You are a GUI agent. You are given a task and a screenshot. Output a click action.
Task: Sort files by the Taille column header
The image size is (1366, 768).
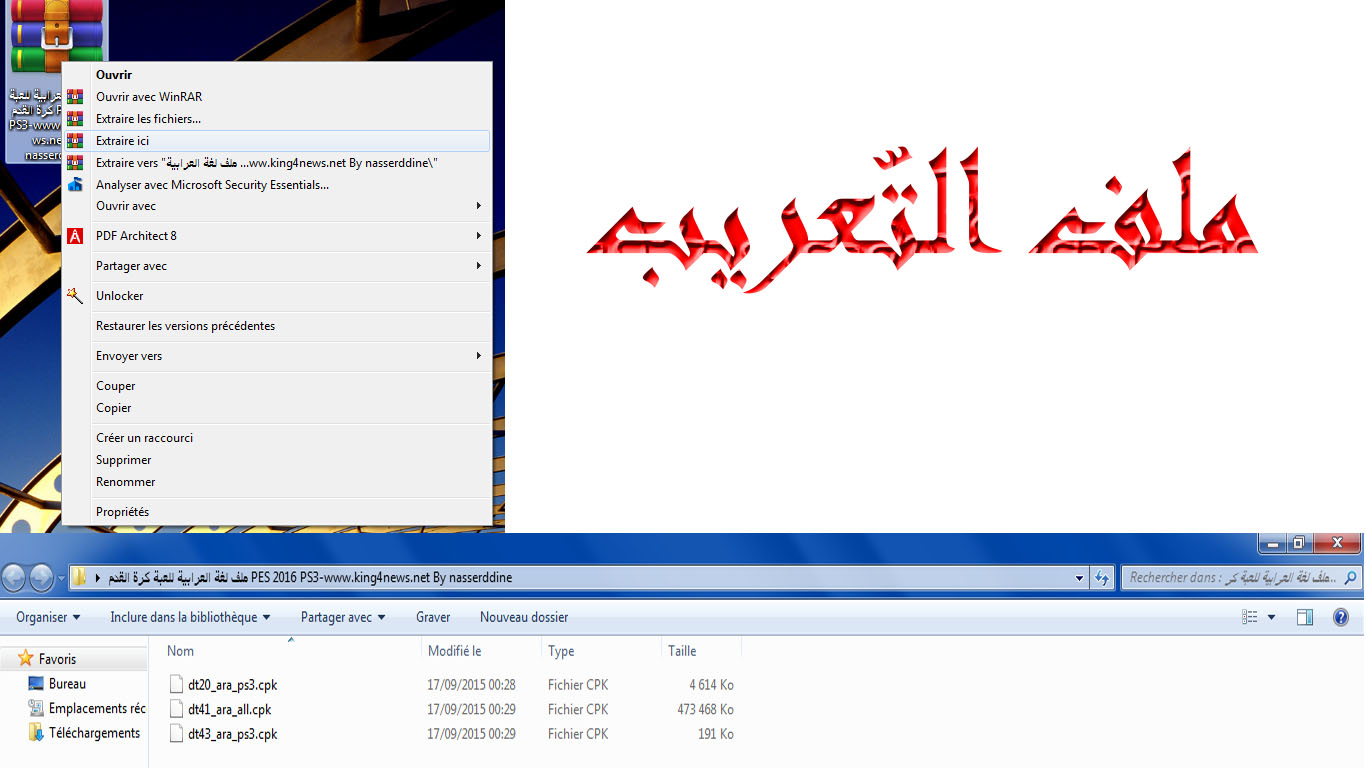(x=682, y=651)
